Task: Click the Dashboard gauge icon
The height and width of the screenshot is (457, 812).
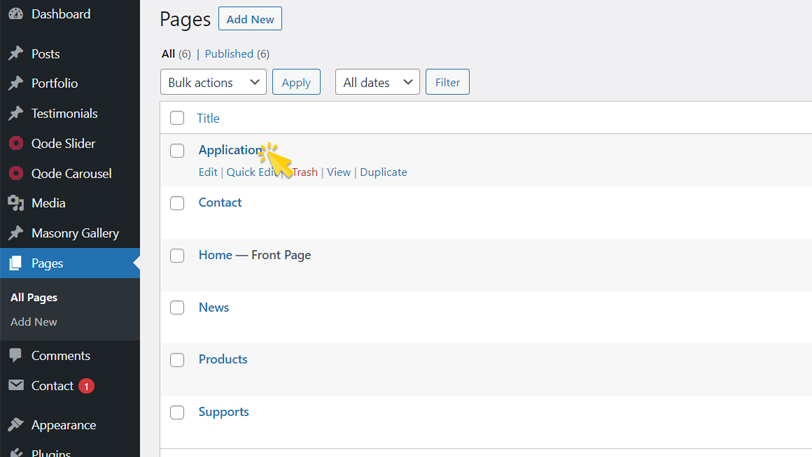Action: point(15,14)
